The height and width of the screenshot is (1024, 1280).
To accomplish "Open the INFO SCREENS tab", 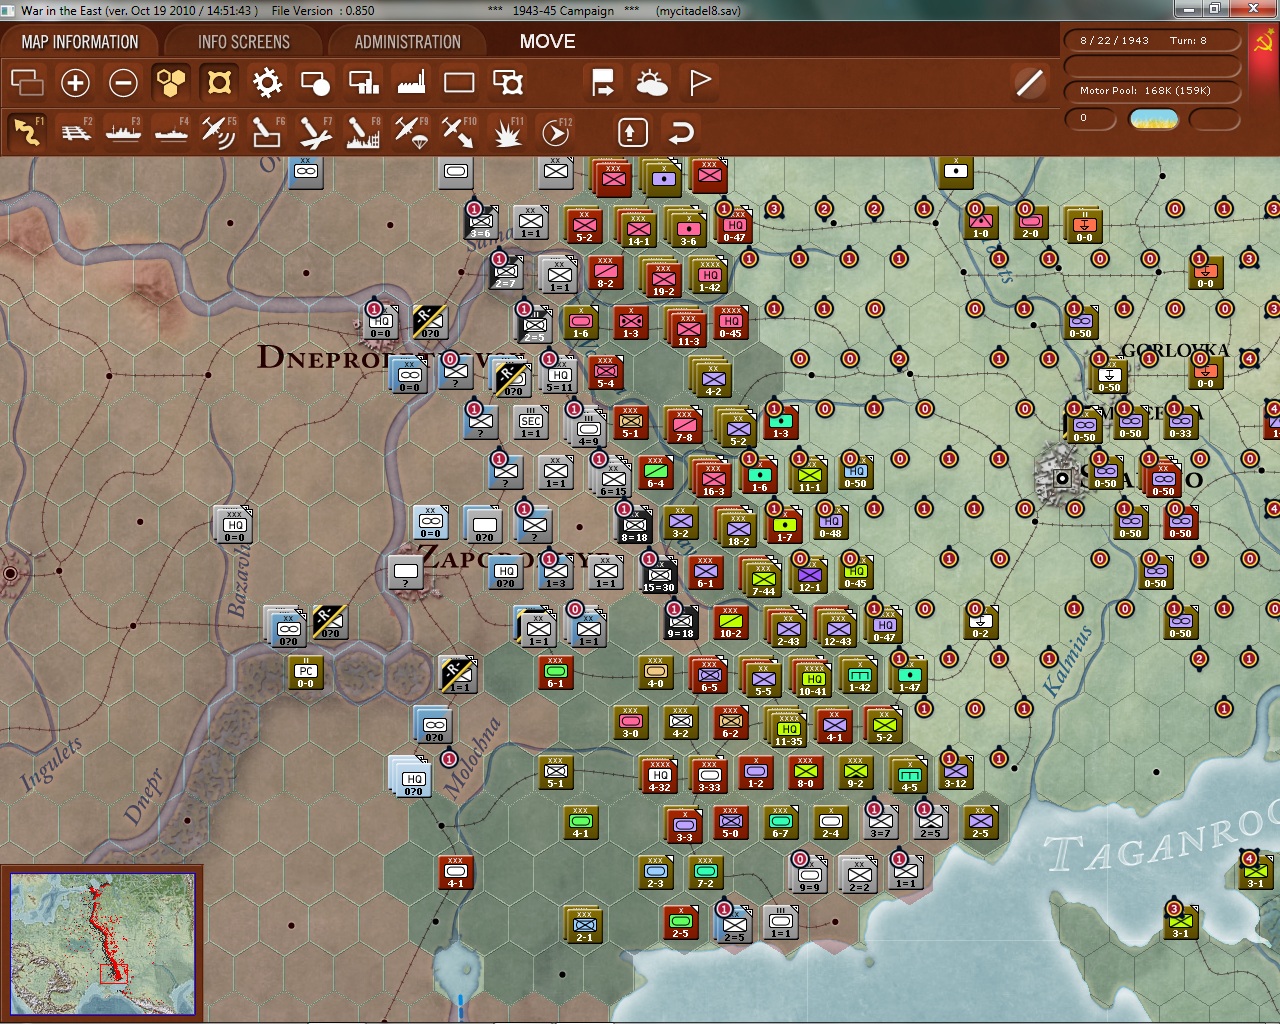I will pyautogui.click(x=243, y=42).
